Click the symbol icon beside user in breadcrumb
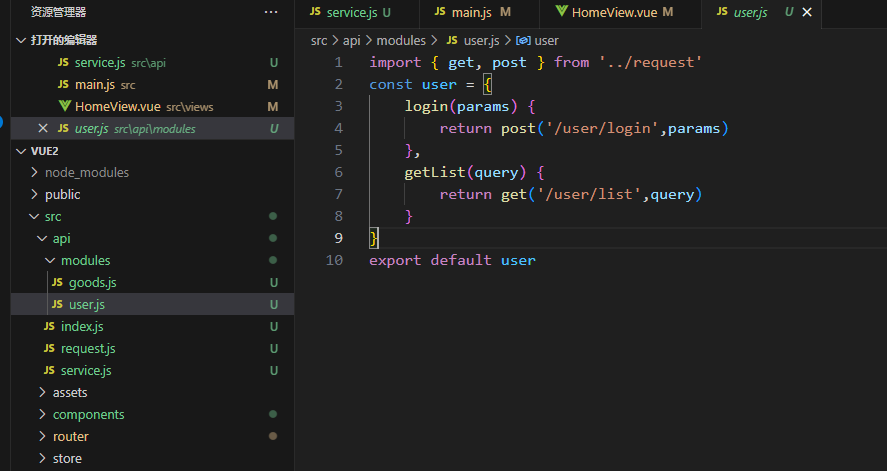The height and width of the screenshot is (471, 887). point(523,41)
